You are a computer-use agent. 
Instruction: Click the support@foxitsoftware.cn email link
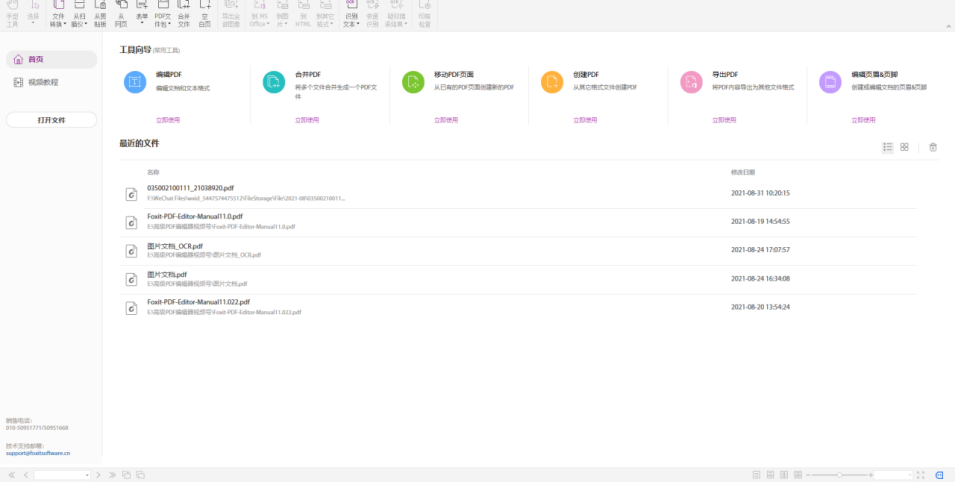38,453
